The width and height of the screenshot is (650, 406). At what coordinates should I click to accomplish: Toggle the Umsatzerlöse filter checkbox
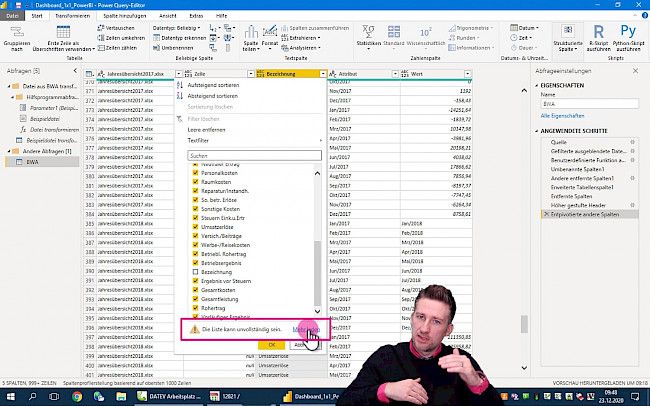pyautogui.click(x=196, y=227)
